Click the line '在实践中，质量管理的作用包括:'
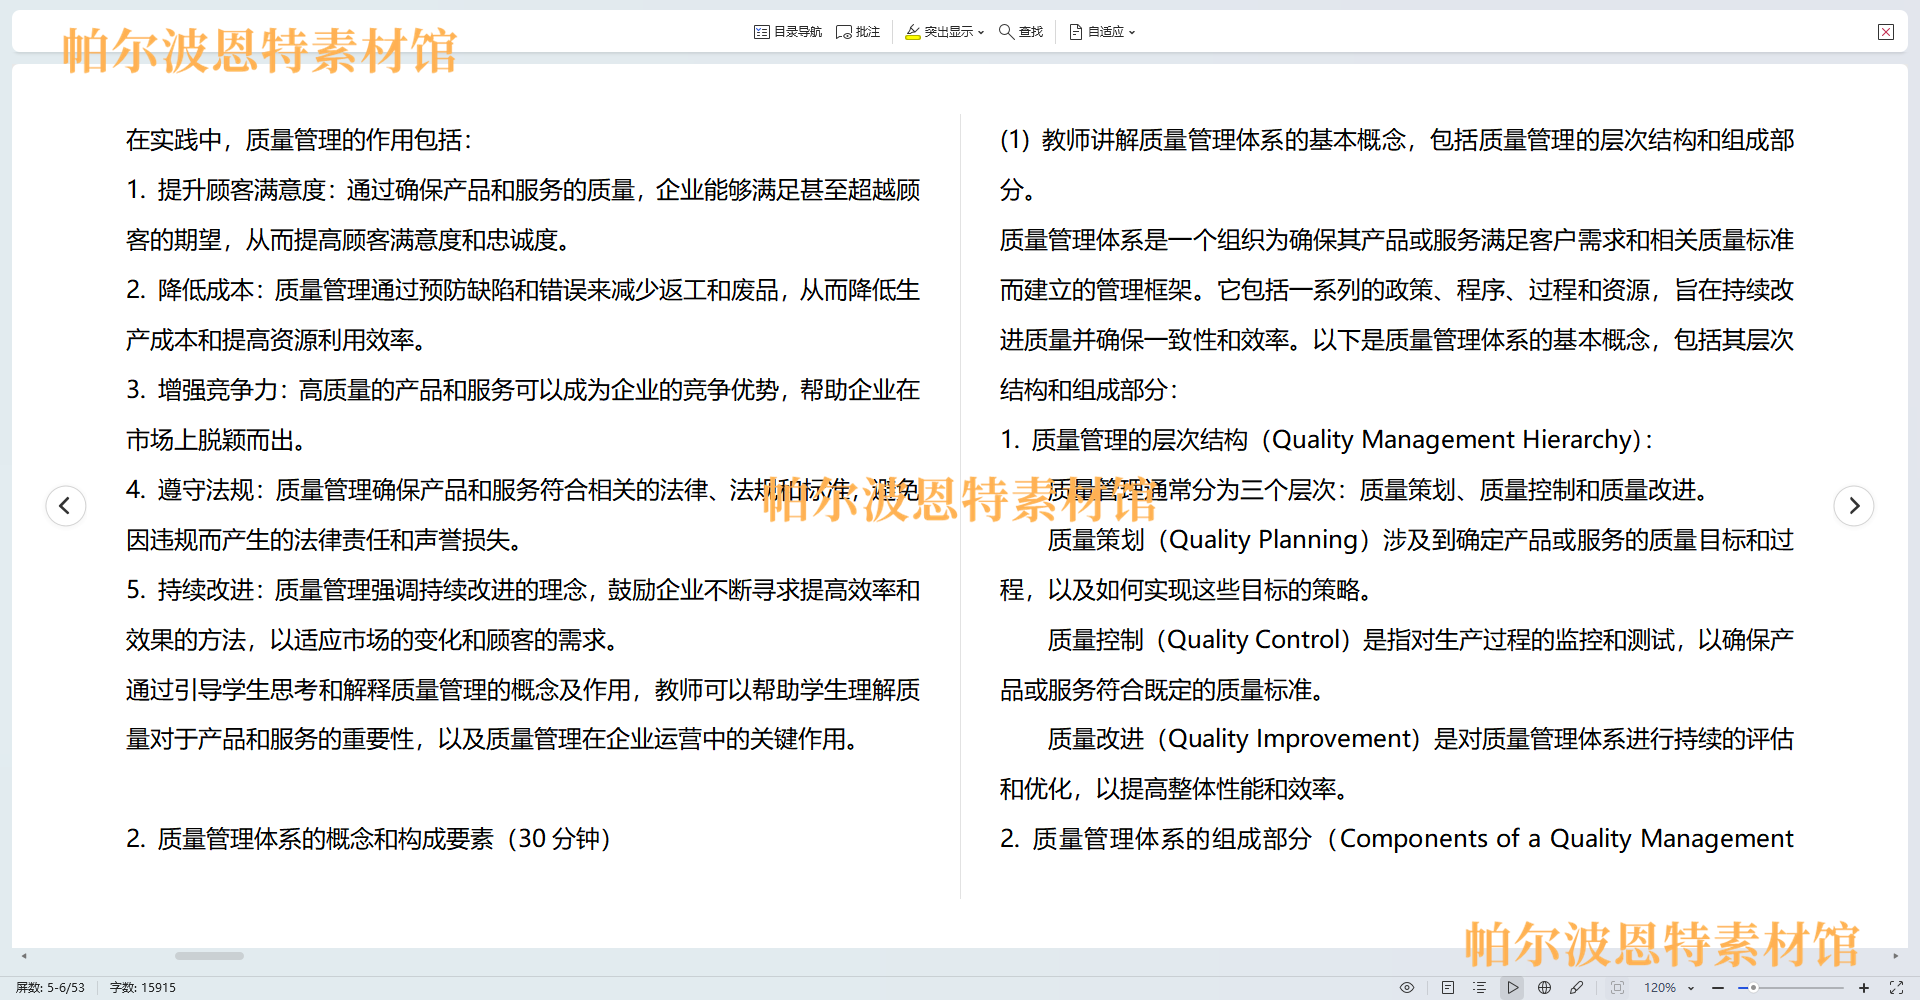1920x1000 pixels. pos(299,140)
